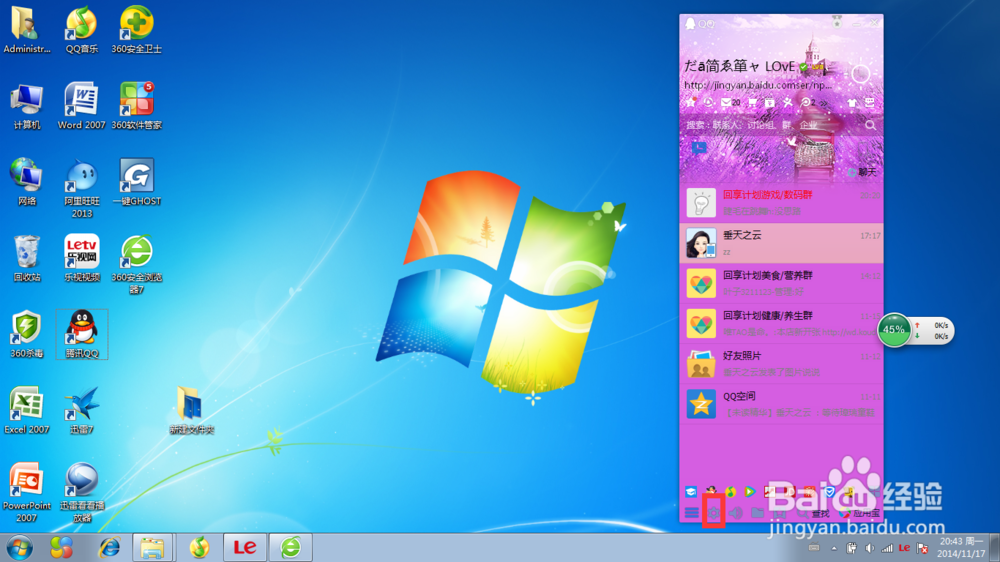Viewport: 1000px width, 562px height.
Task: Open QQ Game penguin icon in app bar
Action: 711,491
